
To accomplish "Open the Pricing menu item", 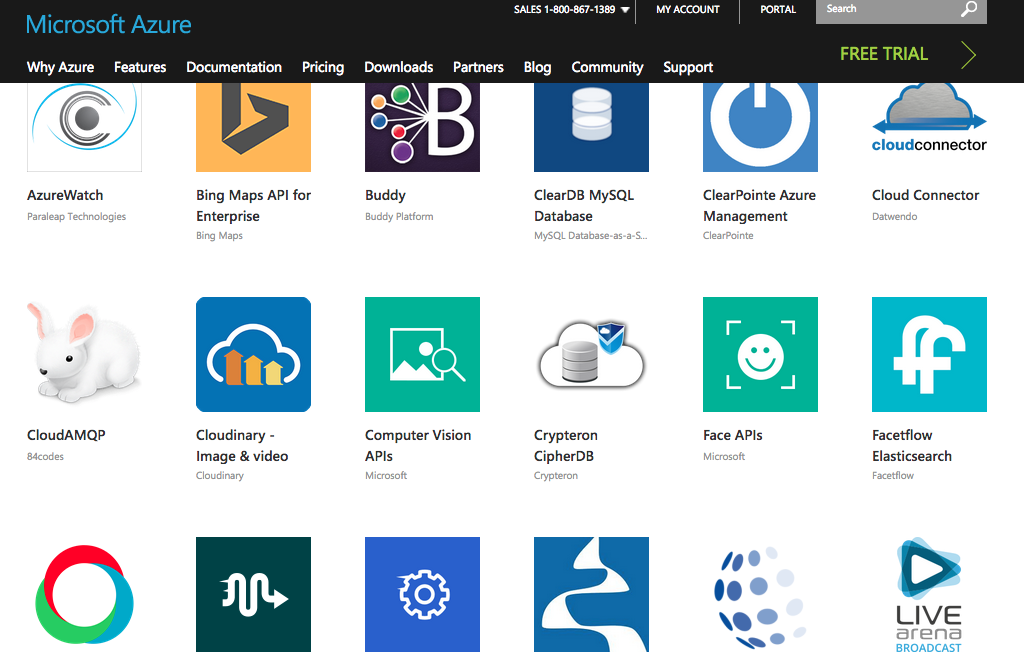I will (323, 67).
